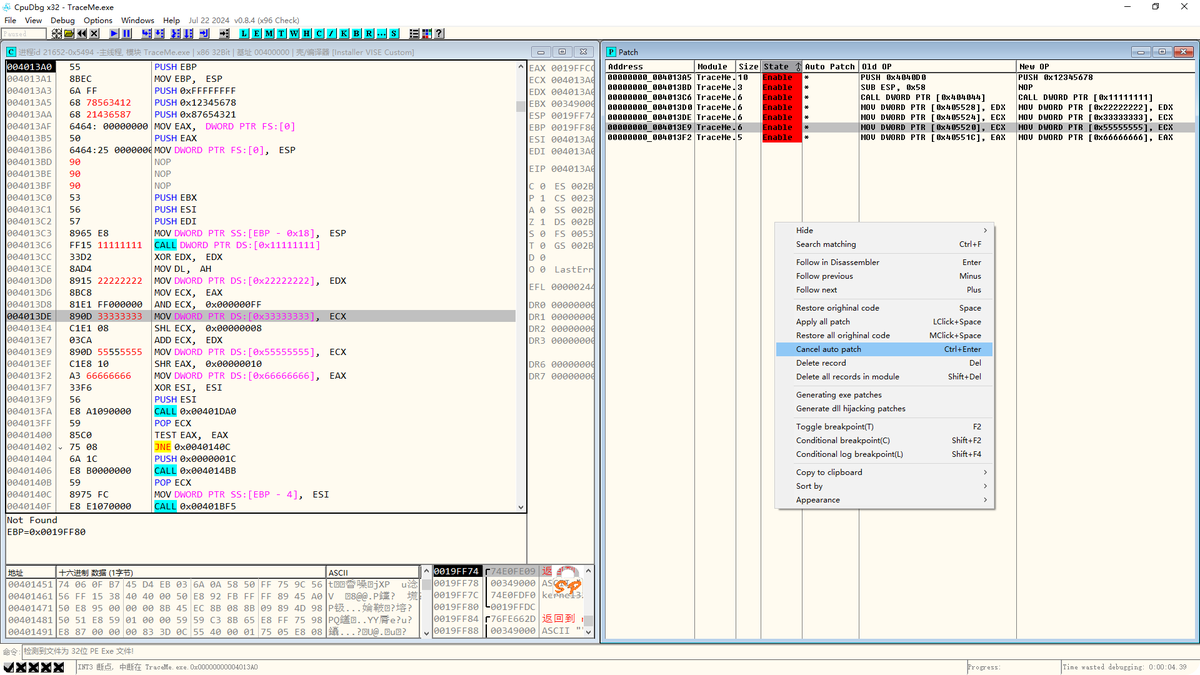This screenshot has width=1200, height=675.
Task: Click the options list toolbar icon
Action: 414,33
